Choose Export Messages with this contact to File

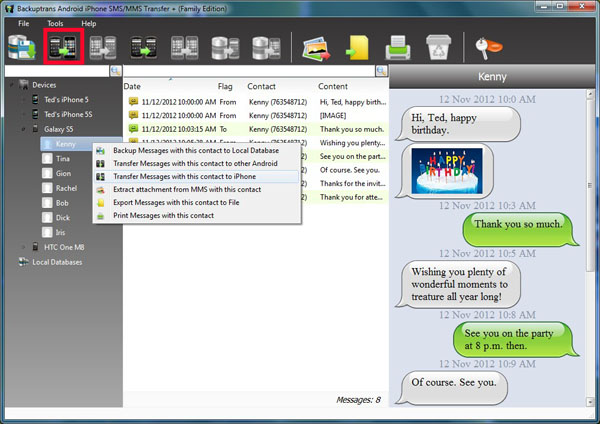click(x=196, y=202)
